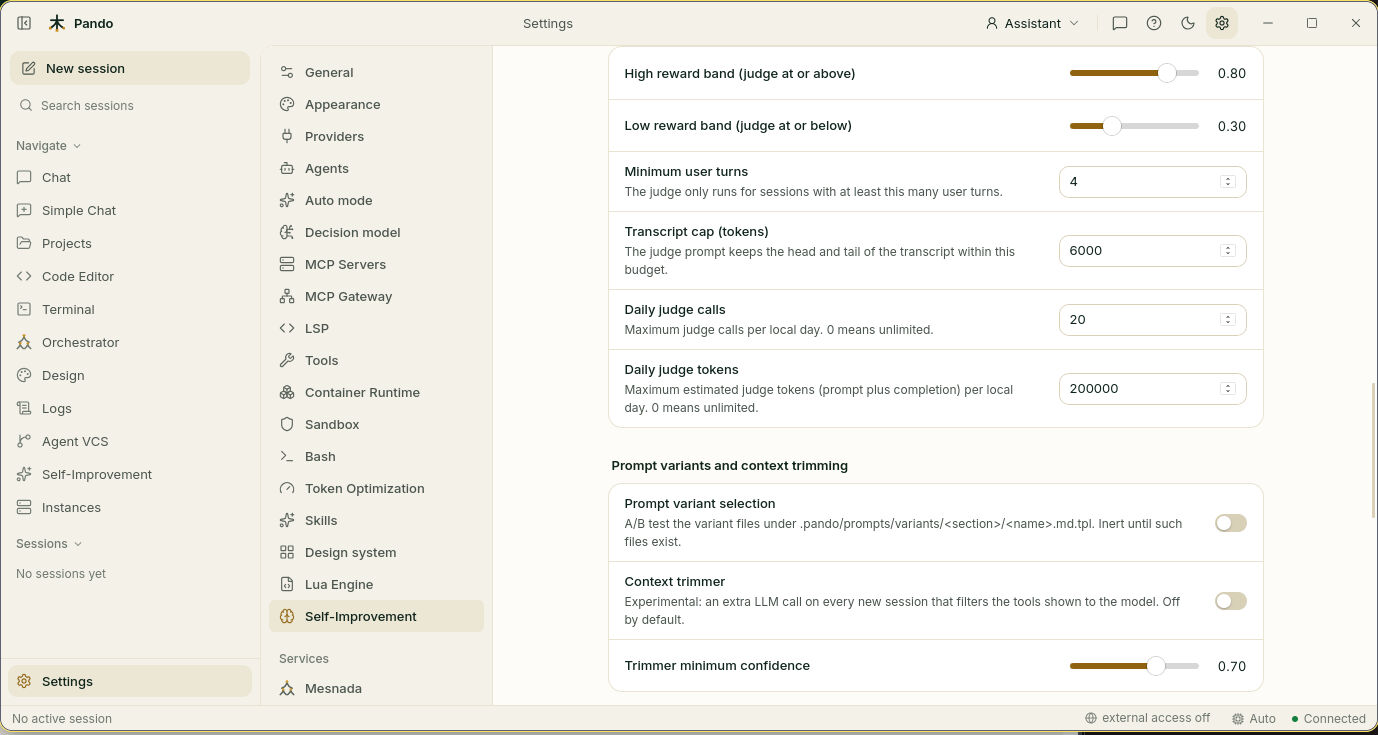Open the help question mark icon

coord(1154,23)
